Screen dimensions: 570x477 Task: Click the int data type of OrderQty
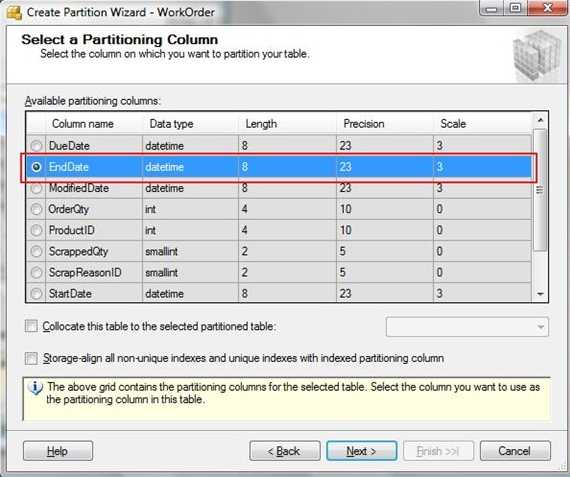190,209
